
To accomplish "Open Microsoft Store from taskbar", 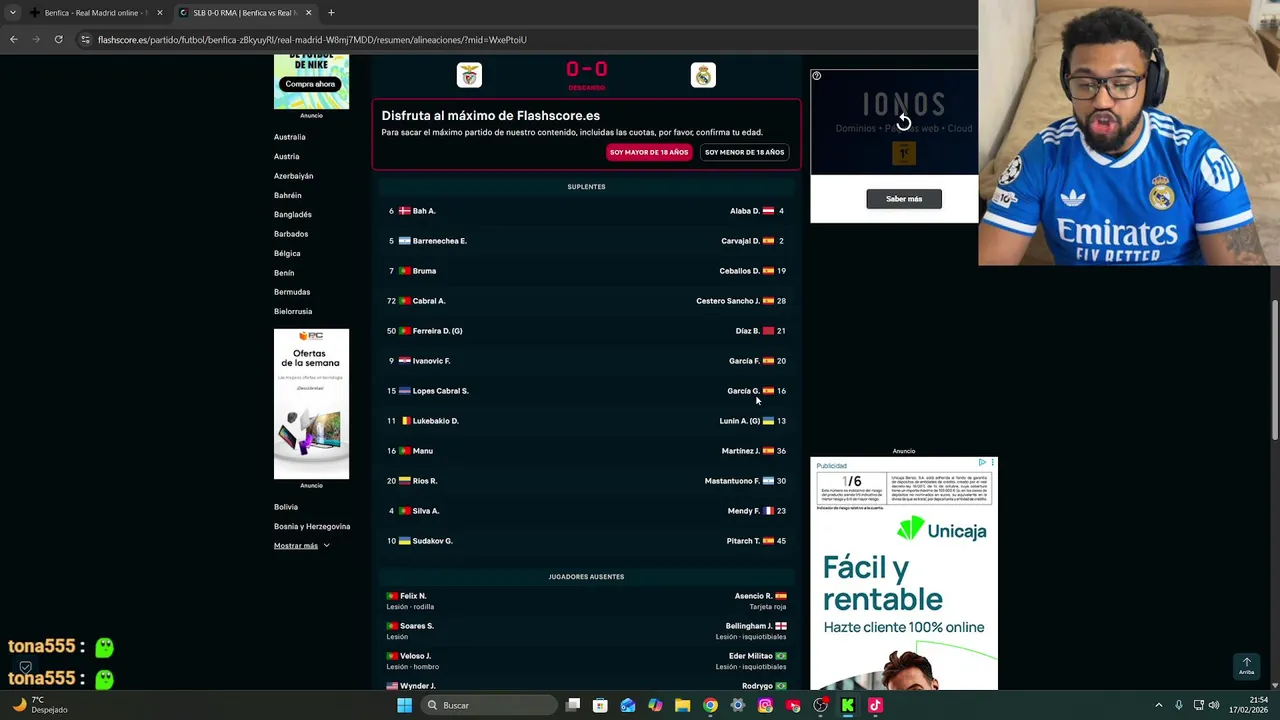I will click(x=600, y=705).
